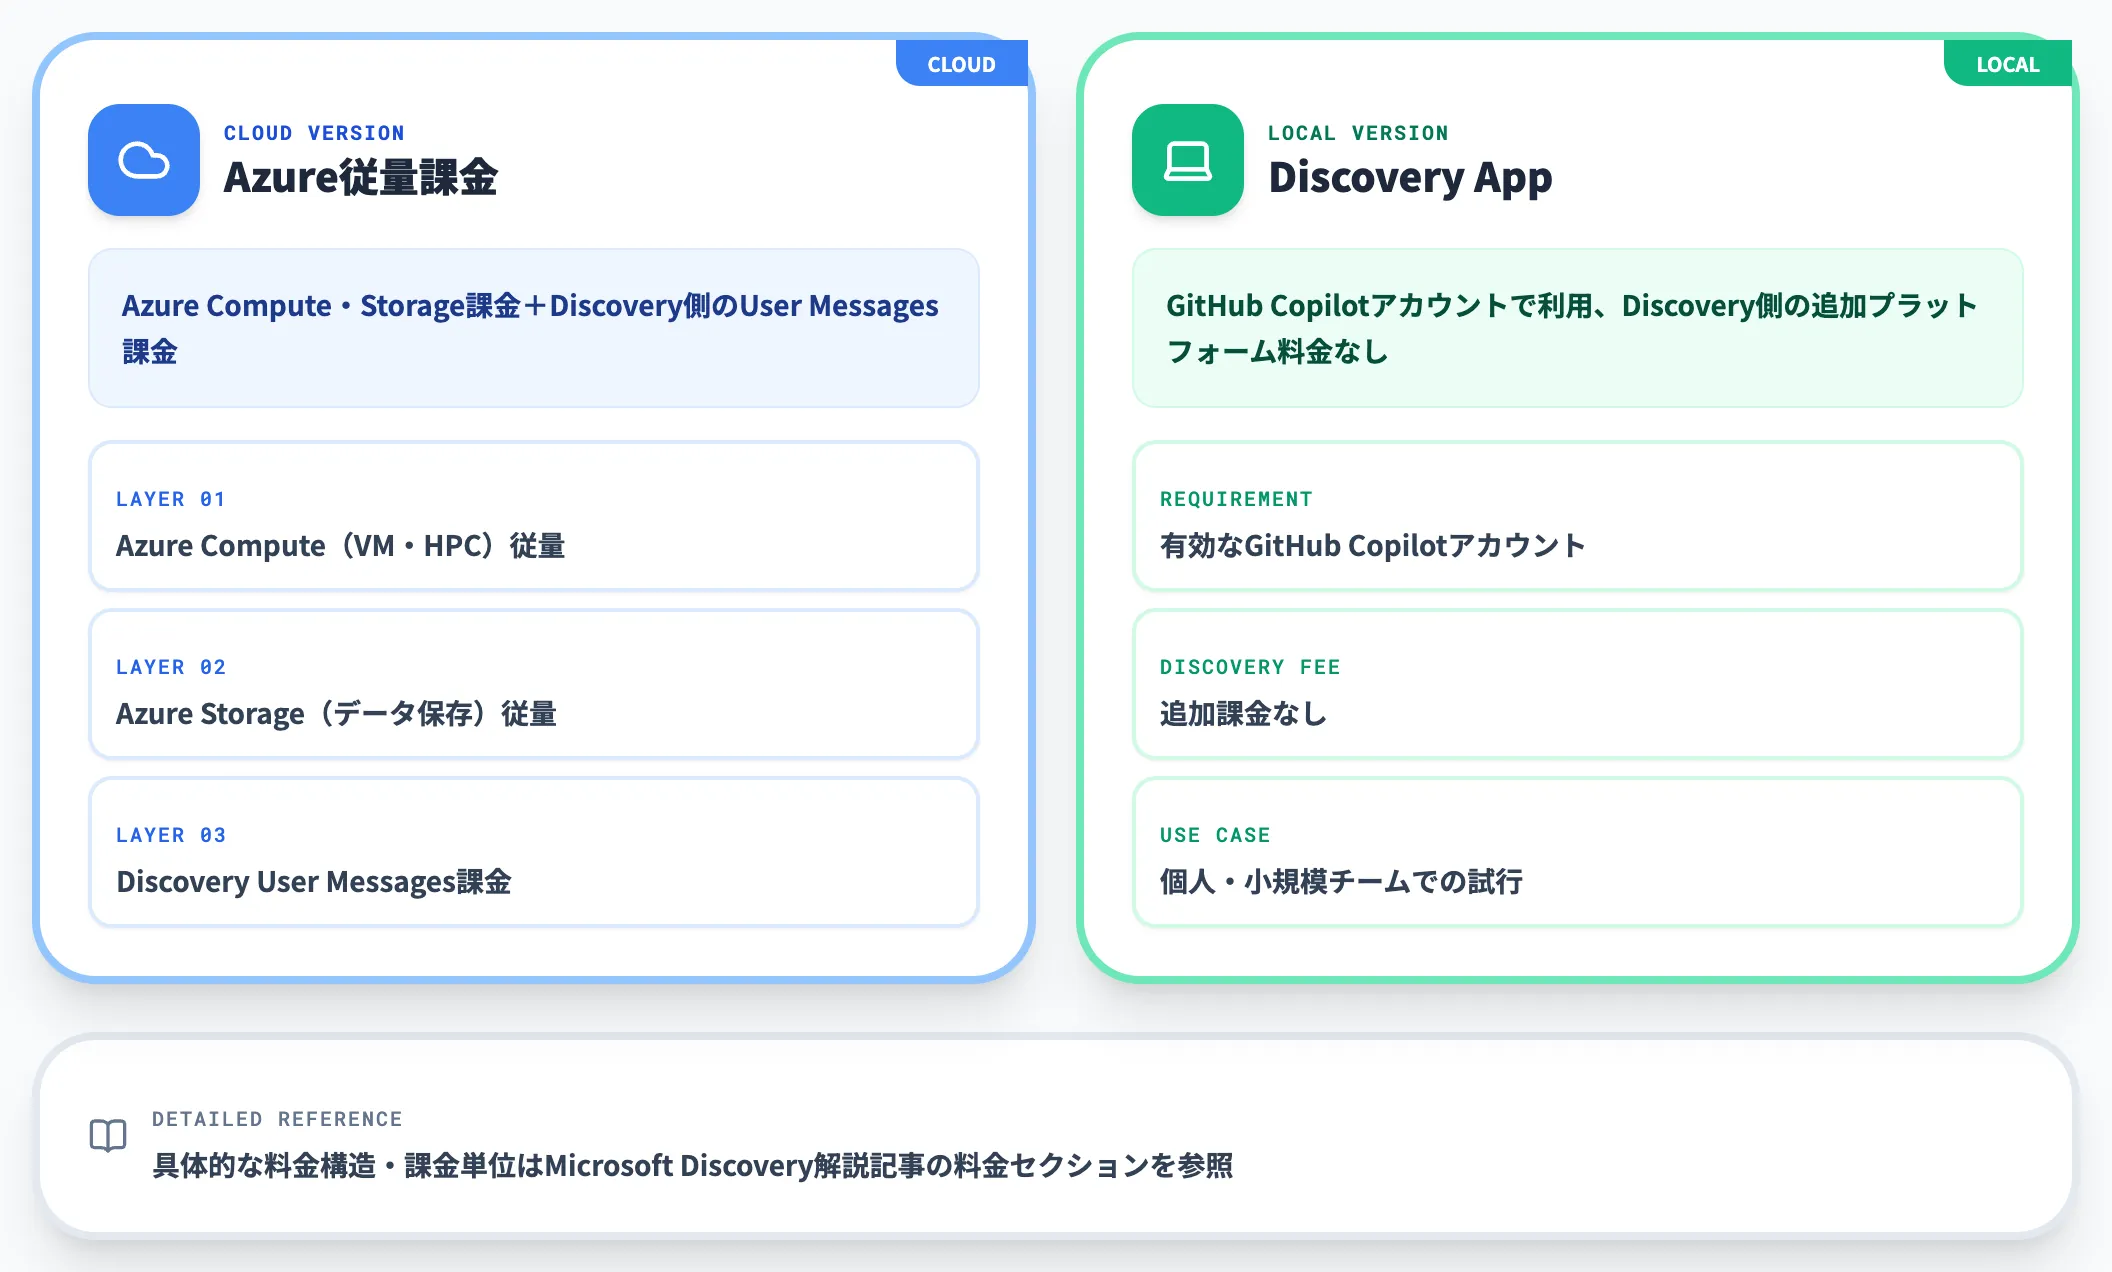Click 有効なGitHub Copilotアカウント text
The width and height of the screenshot is (2112, 1272).
pos(1373,546)
